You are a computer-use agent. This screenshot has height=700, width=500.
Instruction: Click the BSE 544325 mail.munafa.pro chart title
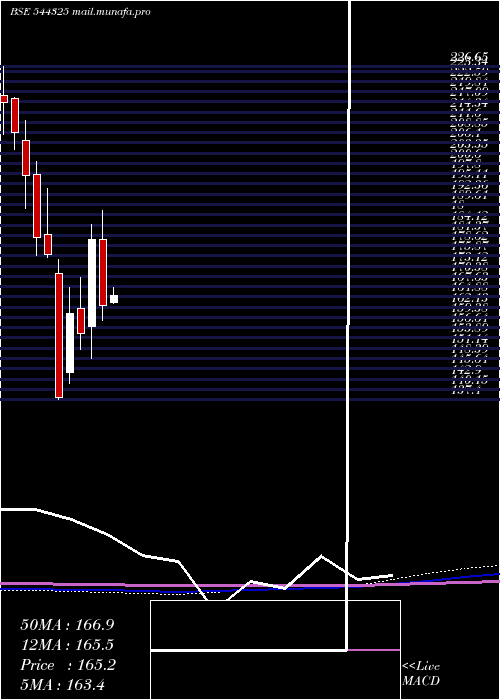pos(80,12)
